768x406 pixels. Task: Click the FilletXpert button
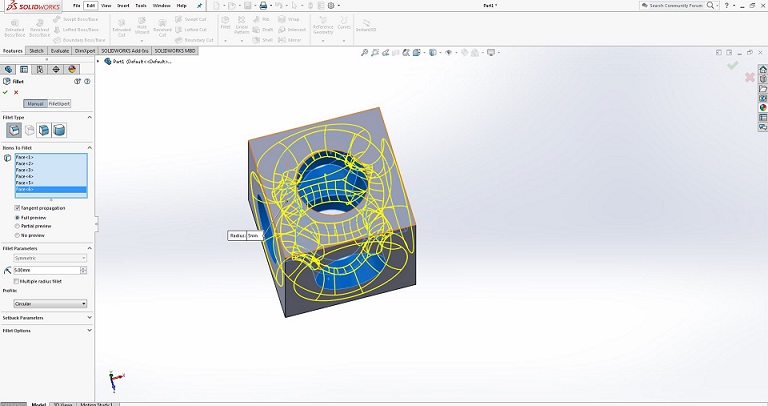tap(59, 104)
